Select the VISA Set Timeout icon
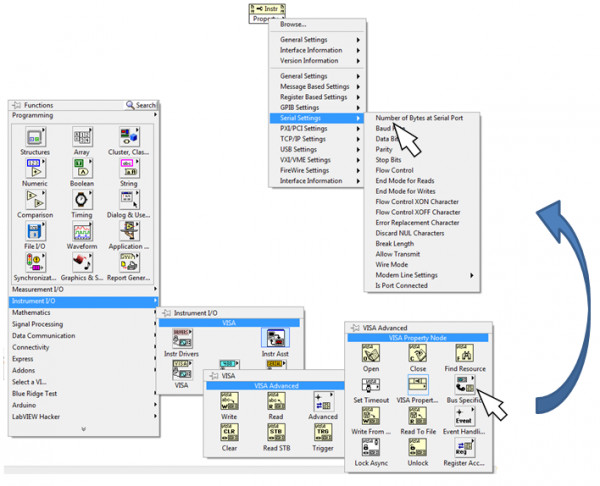 pyautogui.click(x=371, y=386)
